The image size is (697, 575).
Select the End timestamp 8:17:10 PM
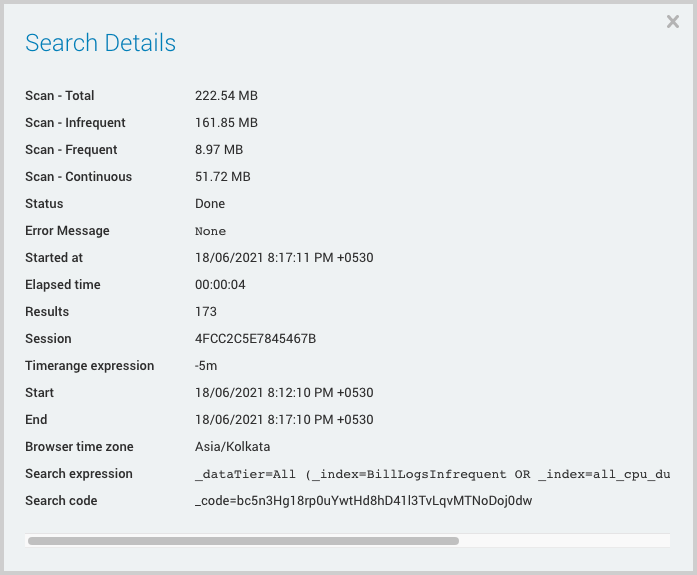pos(283,420)
